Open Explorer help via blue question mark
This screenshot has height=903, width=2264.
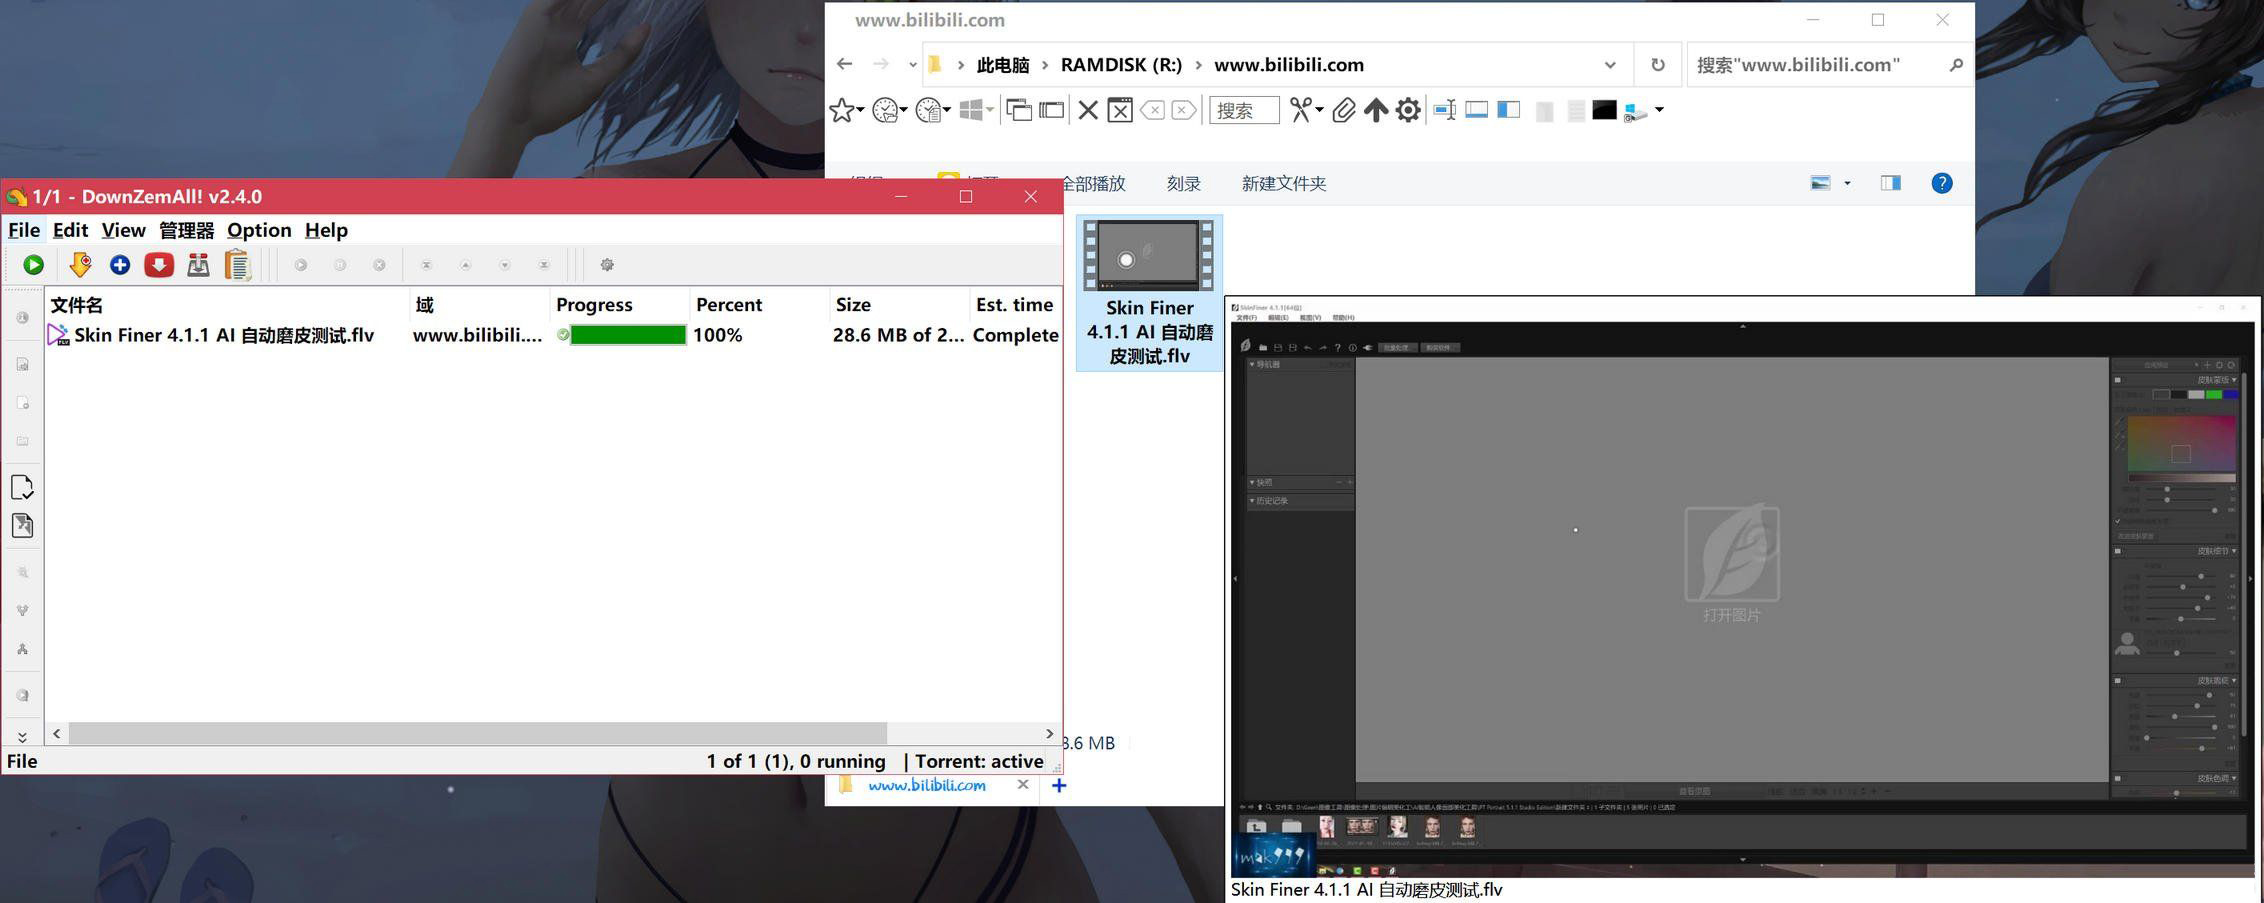point(1942,183)
